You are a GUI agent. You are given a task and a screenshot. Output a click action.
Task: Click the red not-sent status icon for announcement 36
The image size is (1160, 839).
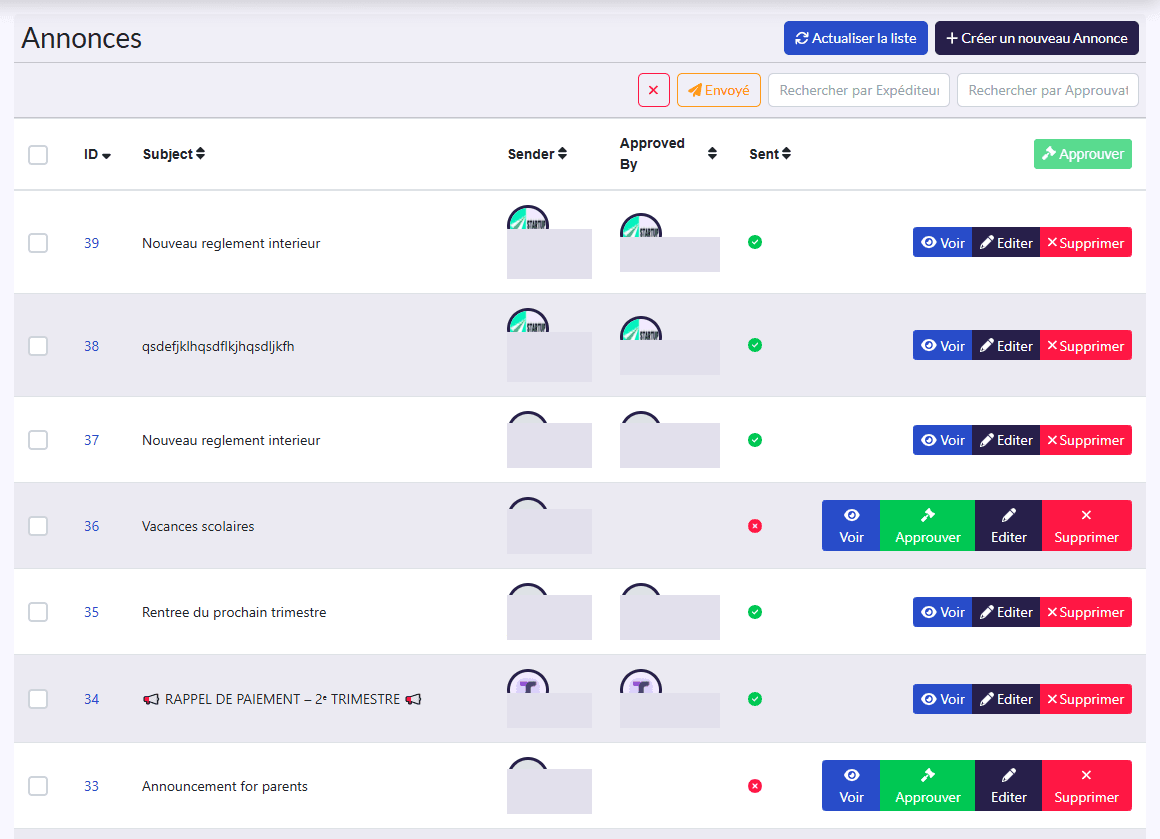click(x=755, y=526)
